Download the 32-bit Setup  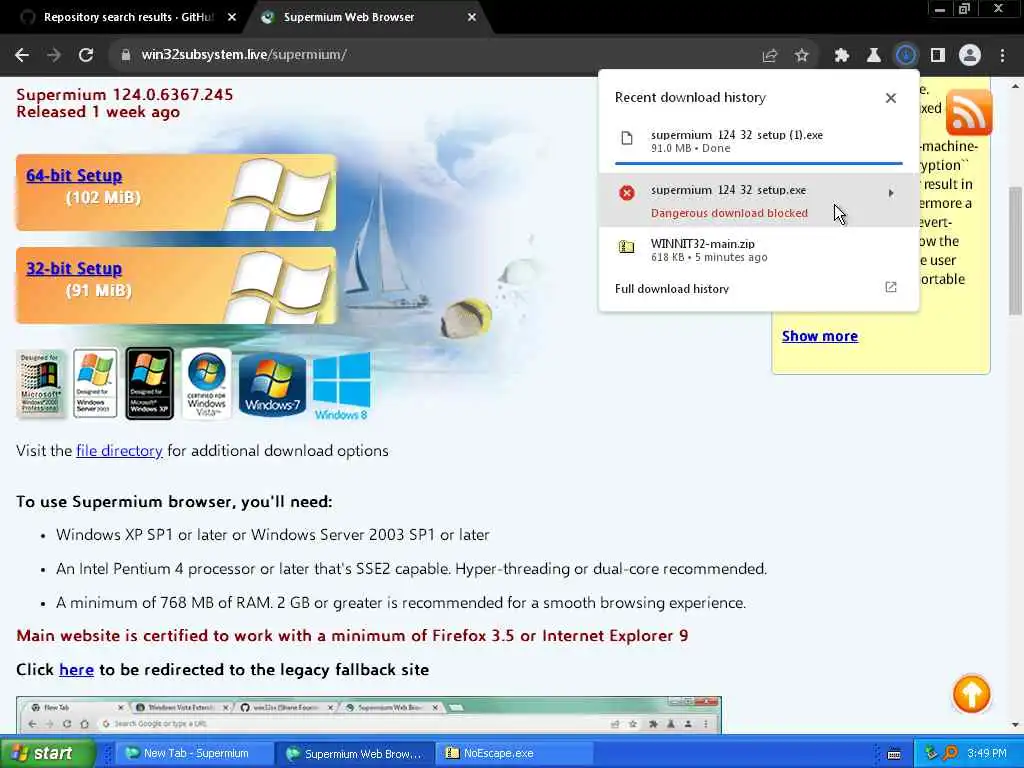(74, 268)
